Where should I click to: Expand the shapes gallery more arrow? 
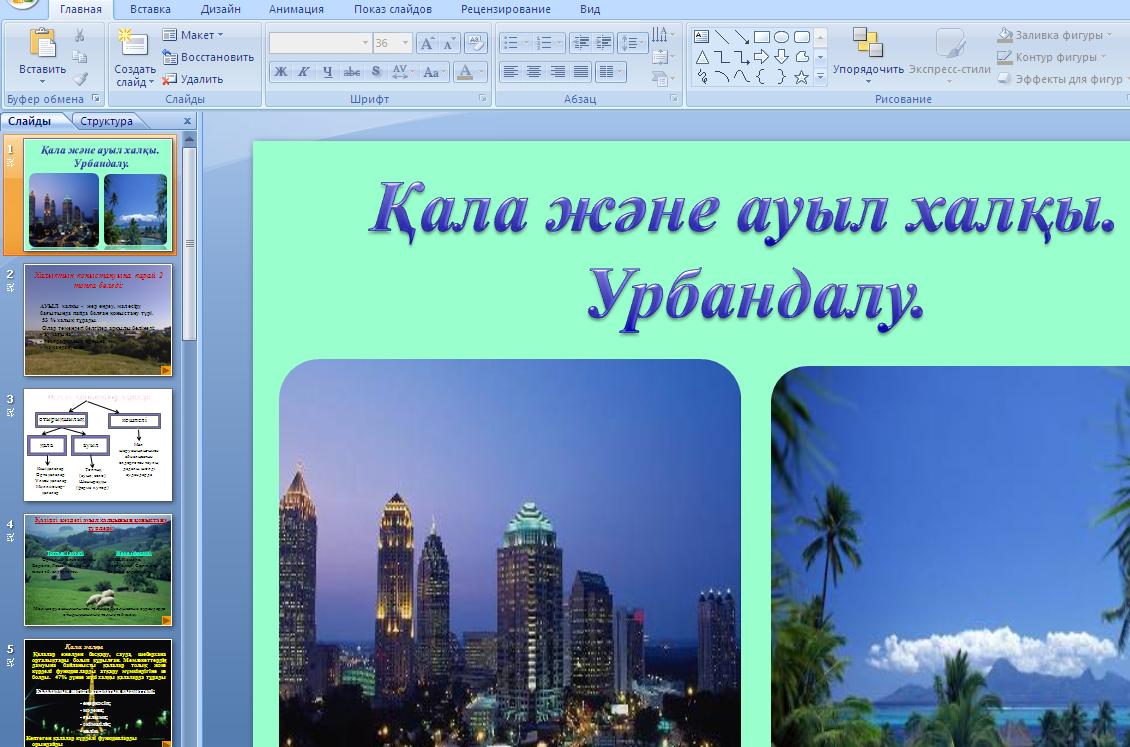pos(820,77)
